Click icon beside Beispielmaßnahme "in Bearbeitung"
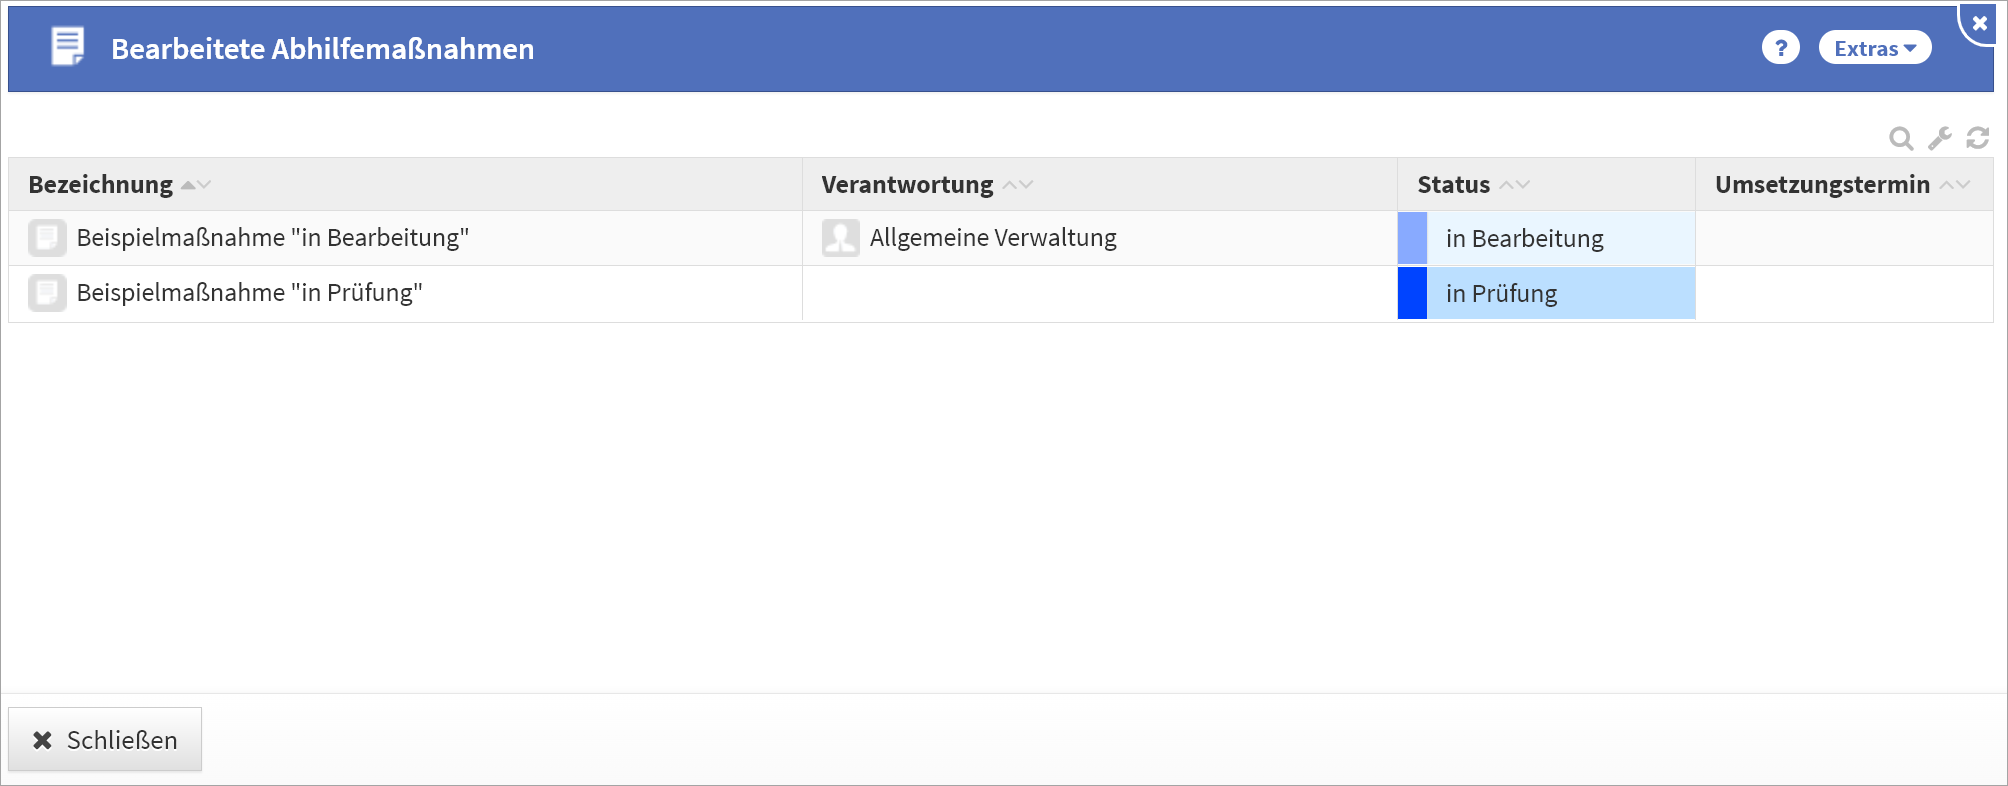The width and height of the screenshot is (2008, 786). pyautogui.click(x=47, y=238)
